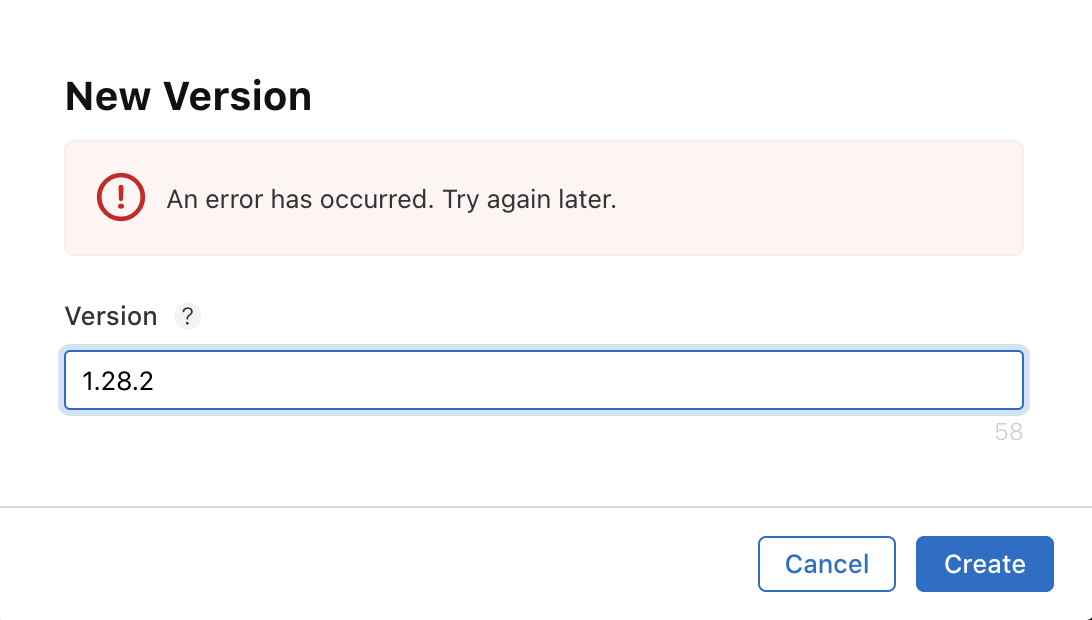The image size is (1092, 620).
Task: Click the divider line above the buttons
Action: click(x=545, y=507)
